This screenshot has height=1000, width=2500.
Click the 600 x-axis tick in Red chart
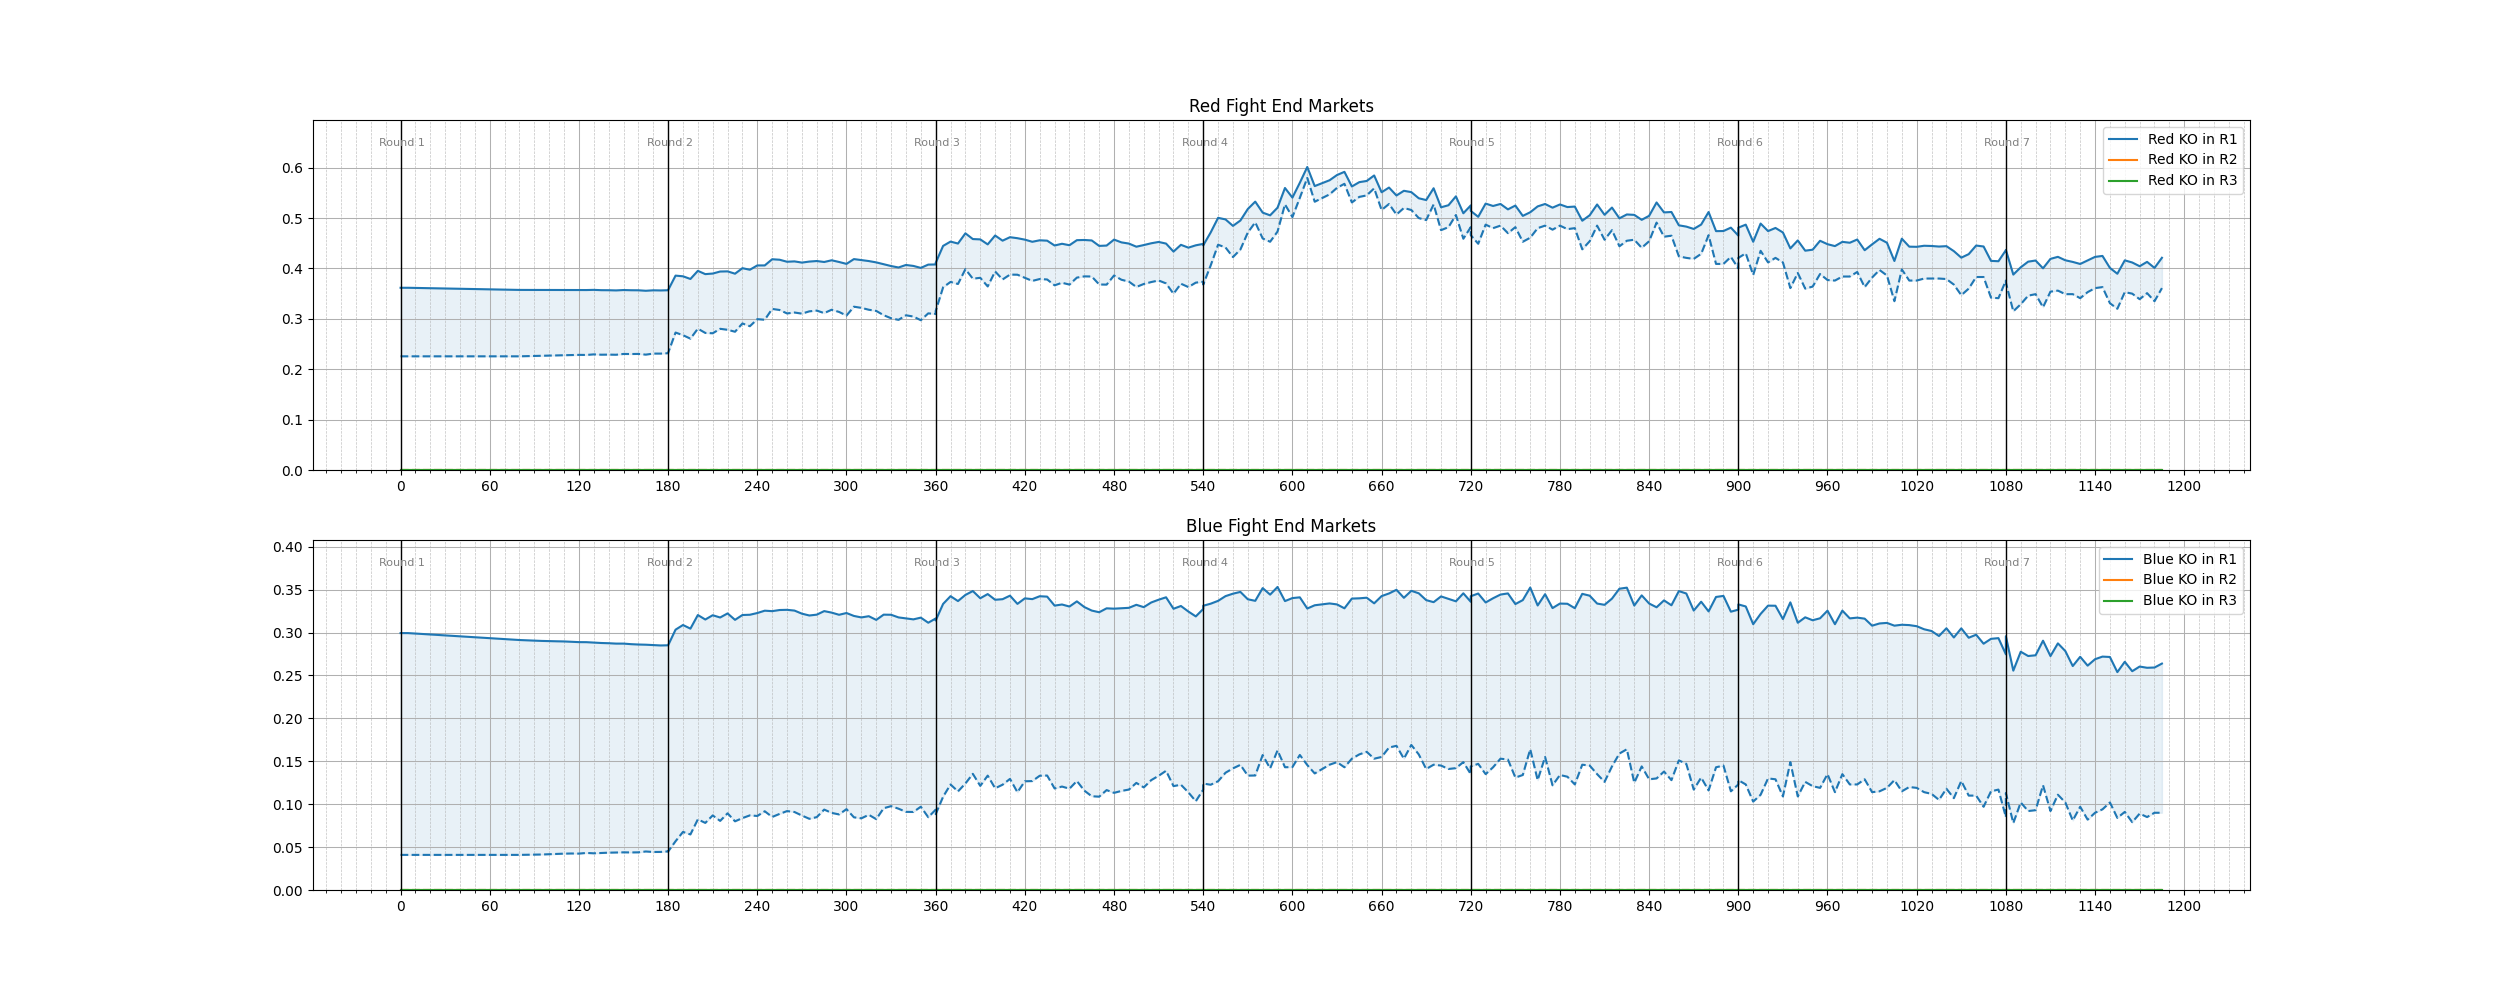tap(1292, 487)
